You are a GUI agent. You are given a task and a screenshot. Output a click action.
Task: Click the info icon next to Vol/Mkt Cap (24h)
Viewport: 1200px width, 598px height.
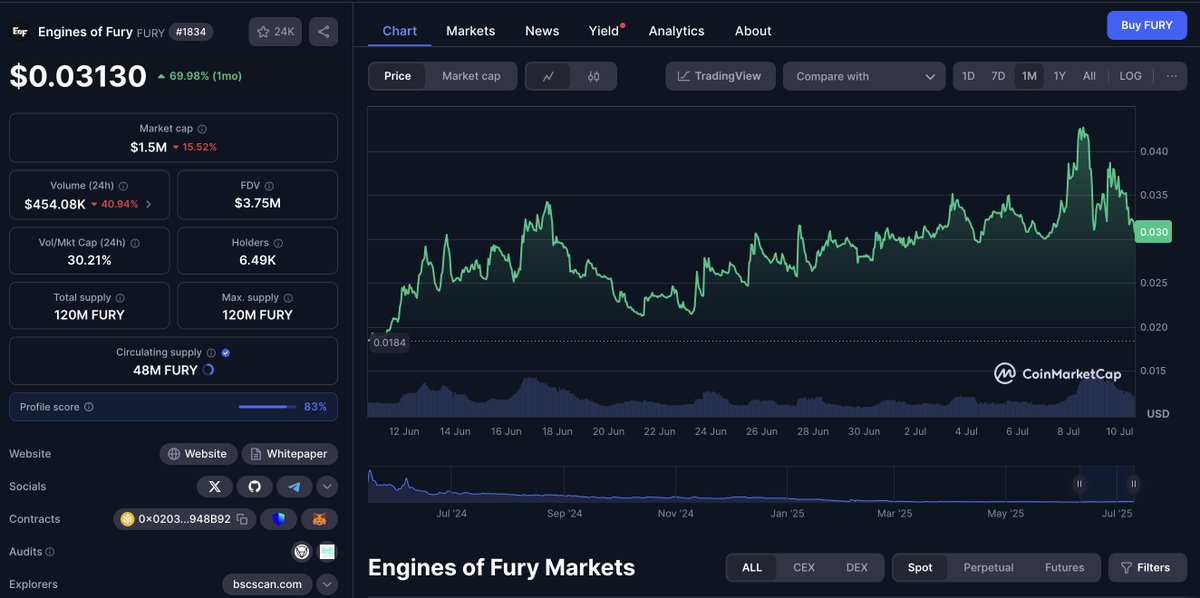(x=135, y=243)
